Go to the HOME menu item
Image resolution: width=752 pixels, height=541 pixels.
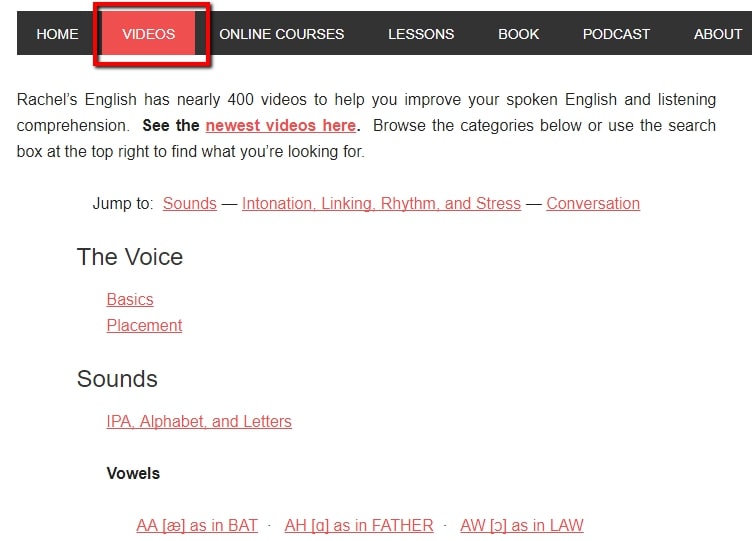(57, 34)
